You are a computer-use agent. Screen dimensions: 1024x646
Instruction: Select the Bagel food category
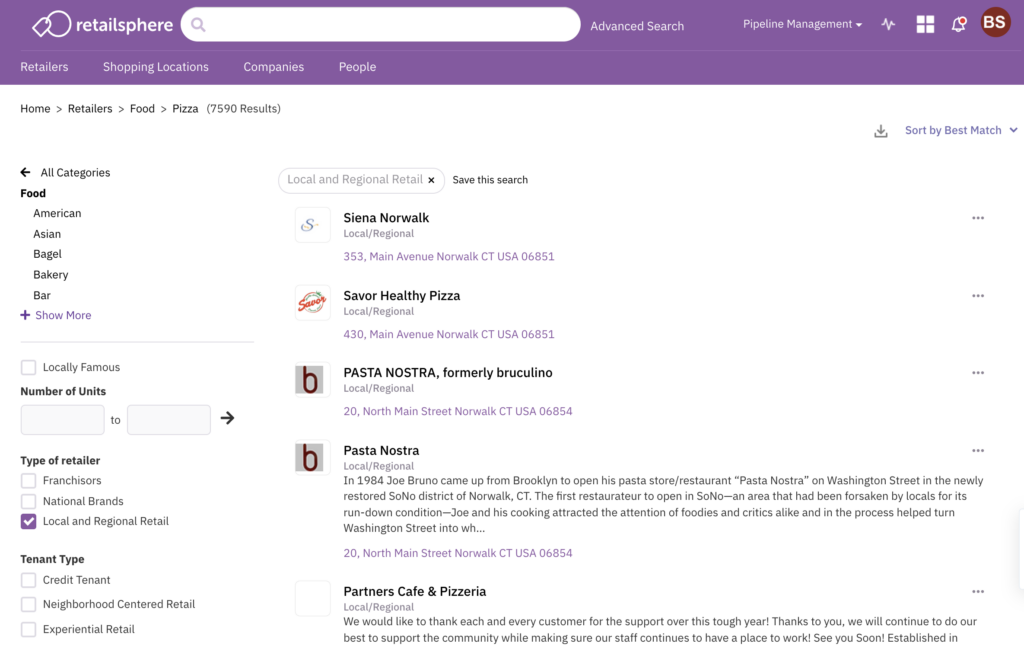[48, 254]
